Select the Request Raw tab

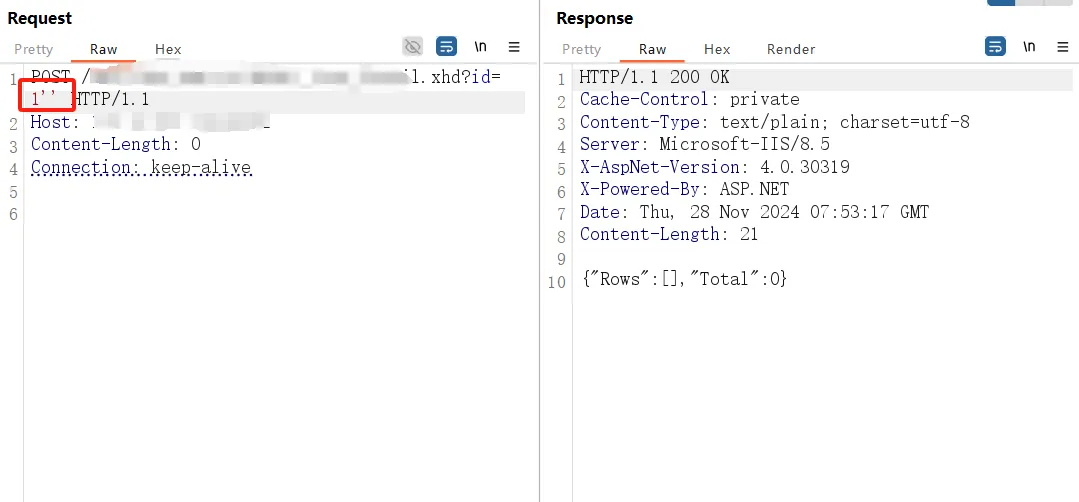(104, 50)
